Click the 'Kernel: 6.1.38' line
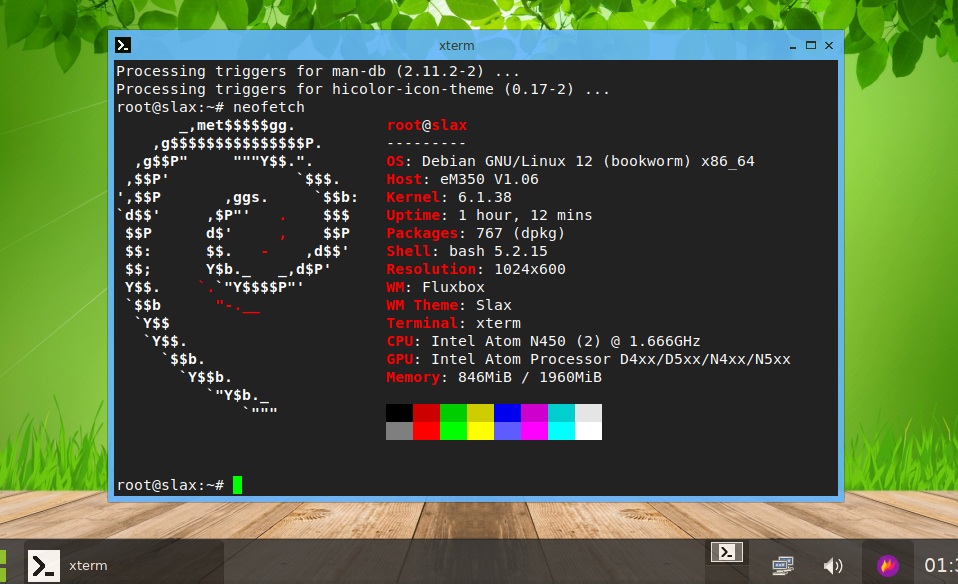 (x=449, y=197)
